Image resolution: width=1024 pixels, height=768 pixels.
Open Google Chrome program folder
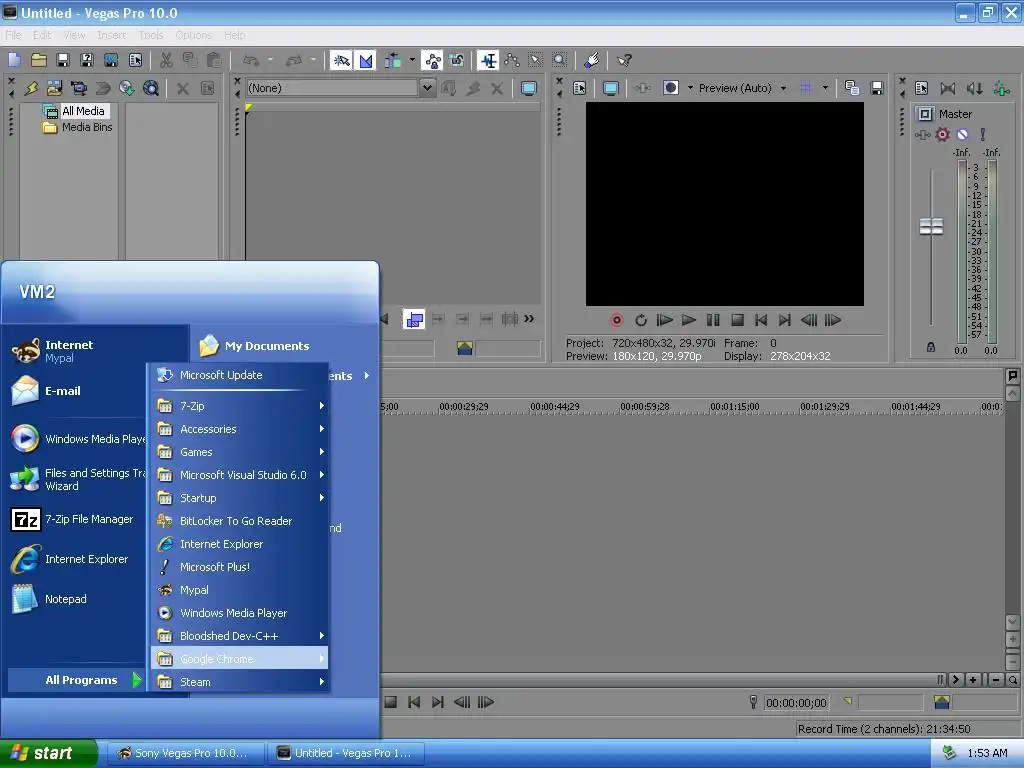(239, 658)
